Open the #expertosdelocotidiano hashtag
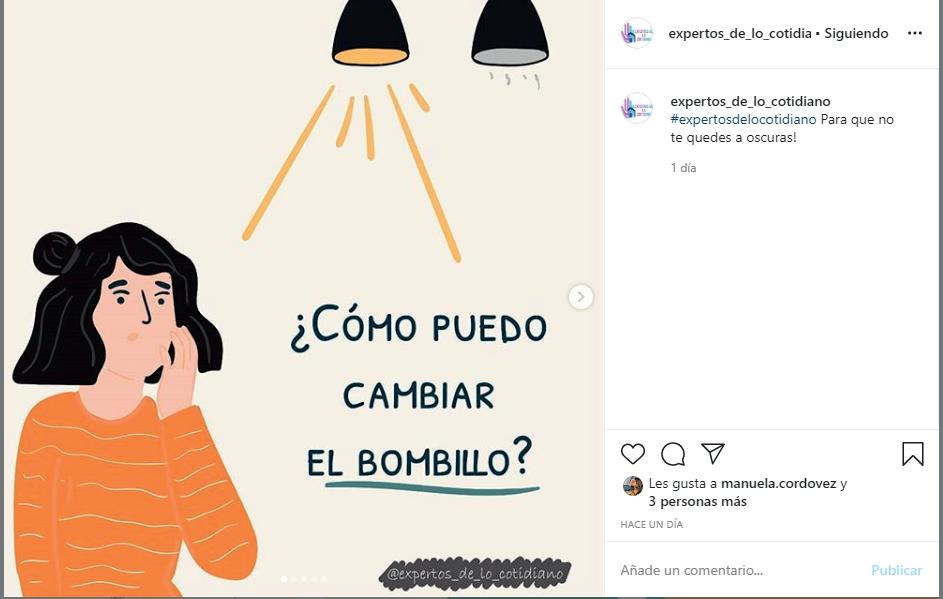The height and width of the screenshot is (599, 943). 743,119
